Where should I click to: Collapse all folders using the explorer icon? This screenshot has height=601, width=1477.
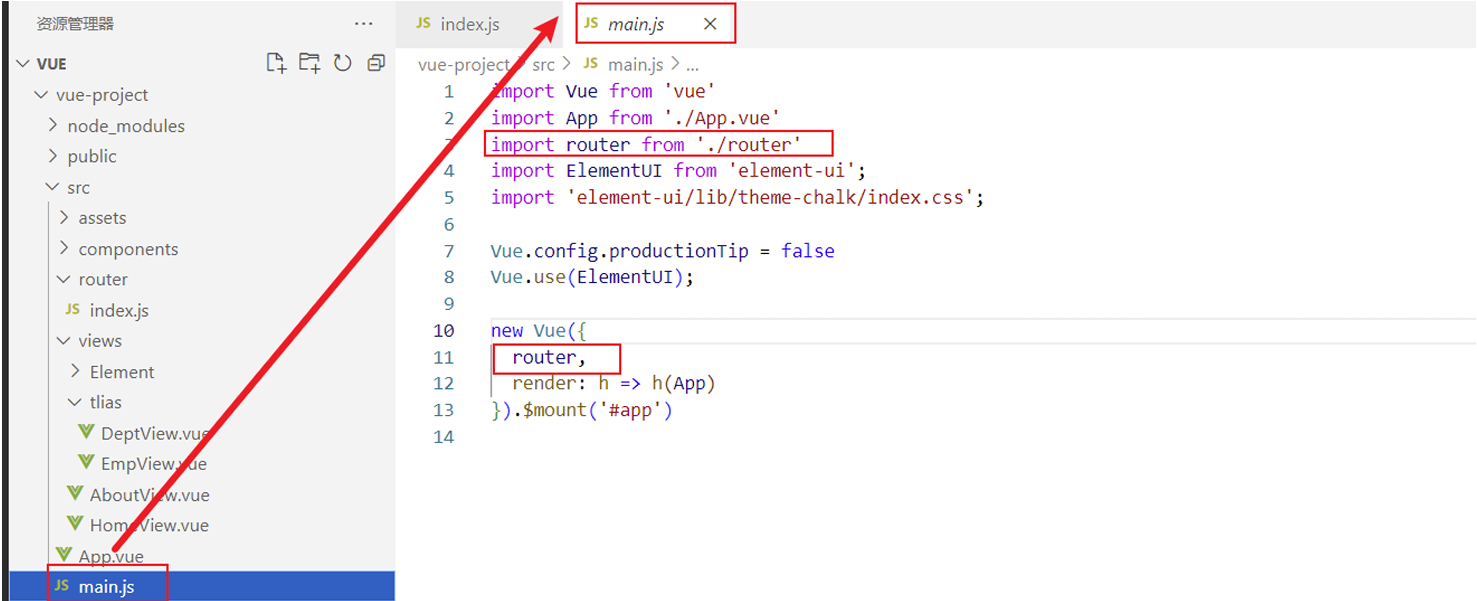point(376,63)
